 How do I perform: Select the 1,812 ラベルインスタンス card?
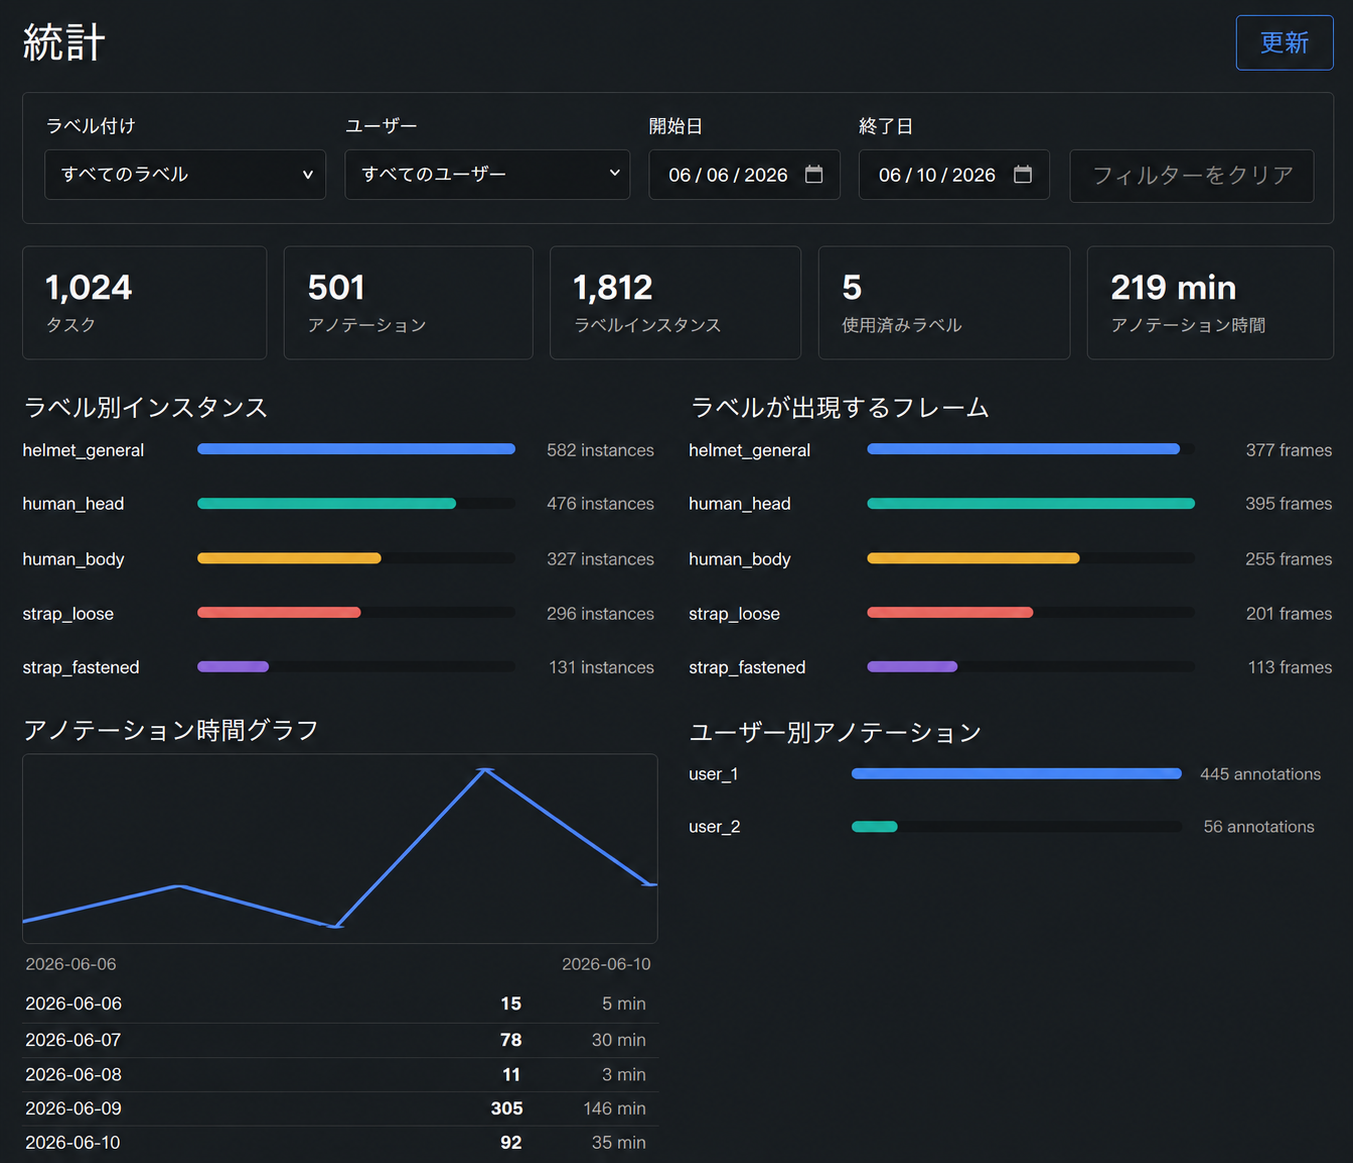click(675, 303)
